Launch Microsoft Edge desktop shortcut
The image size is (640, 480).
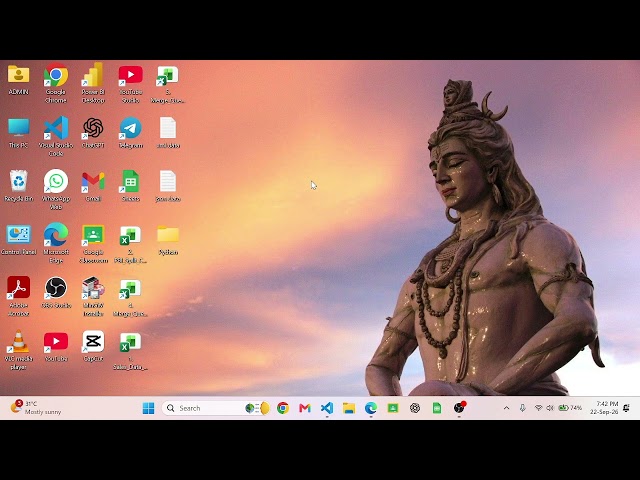(56, 243)
